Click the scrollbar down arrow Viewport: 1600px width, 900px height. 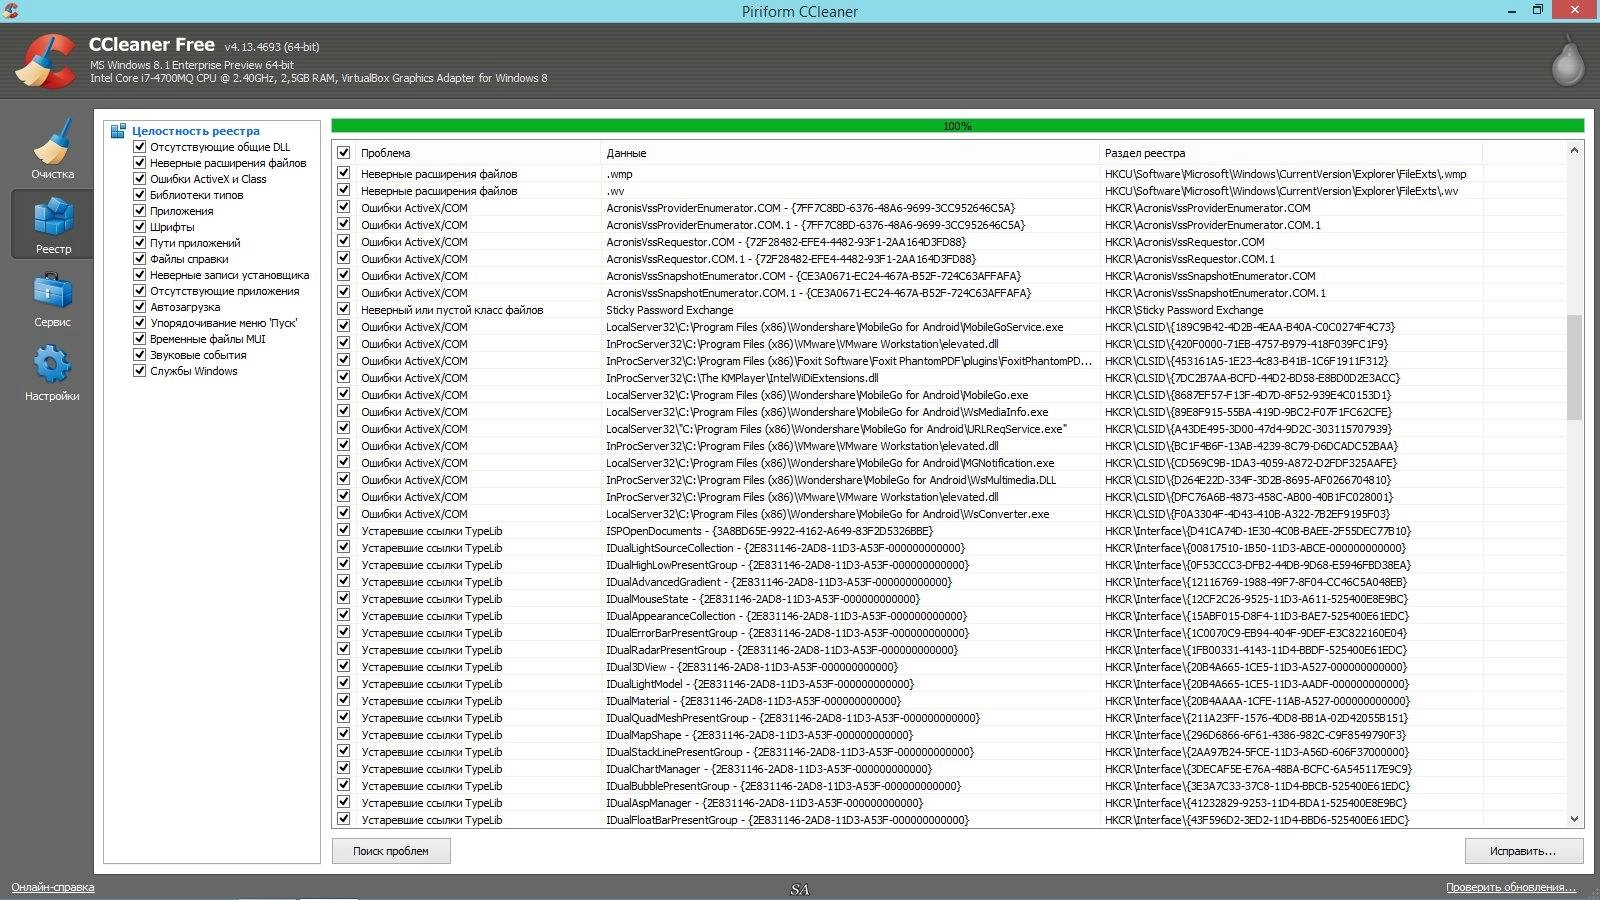coord(1574,819)
